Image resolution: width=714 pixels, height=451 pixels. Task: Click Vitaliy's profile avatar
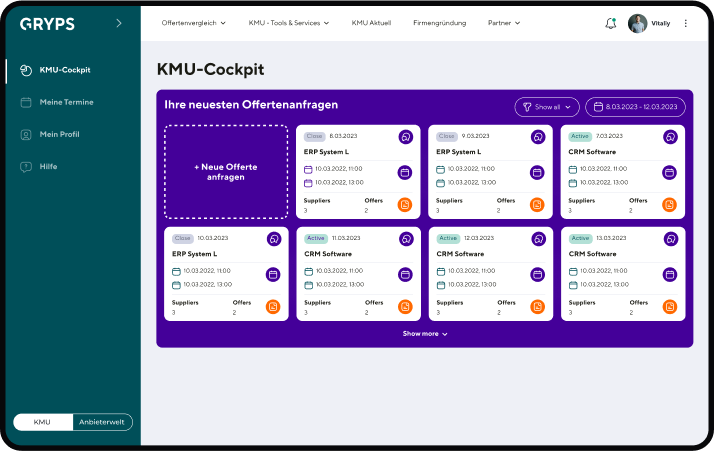[637, 23]
